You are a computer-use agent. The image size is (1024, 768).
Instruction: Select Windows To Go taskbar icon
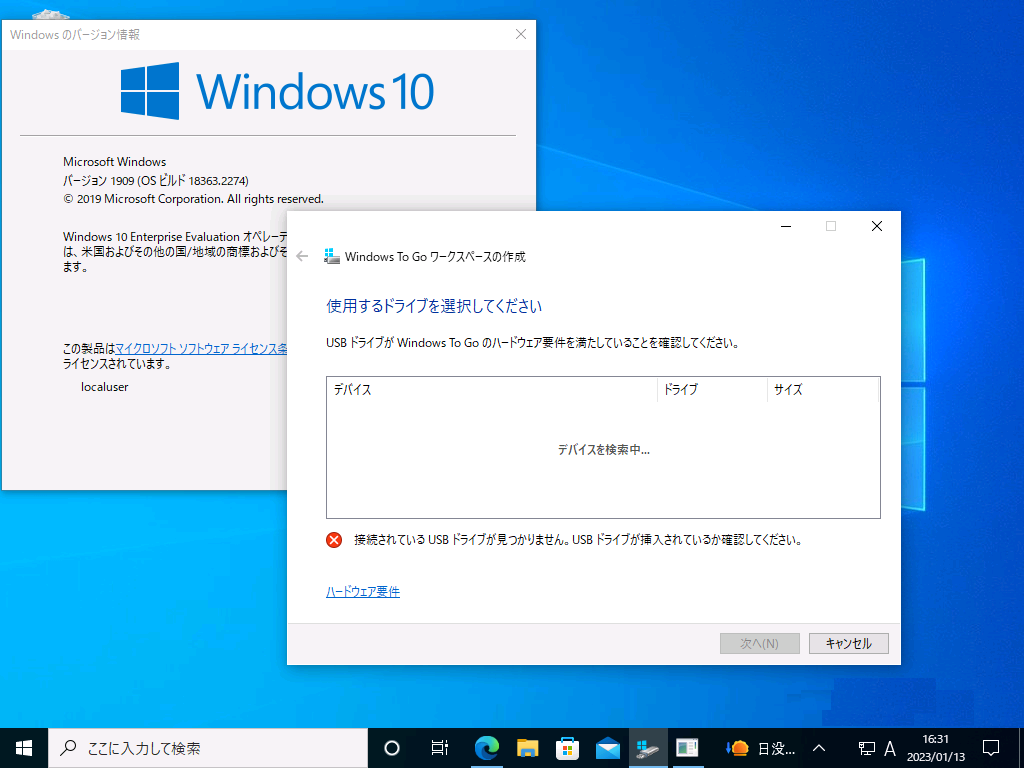(x=647, y=747)
